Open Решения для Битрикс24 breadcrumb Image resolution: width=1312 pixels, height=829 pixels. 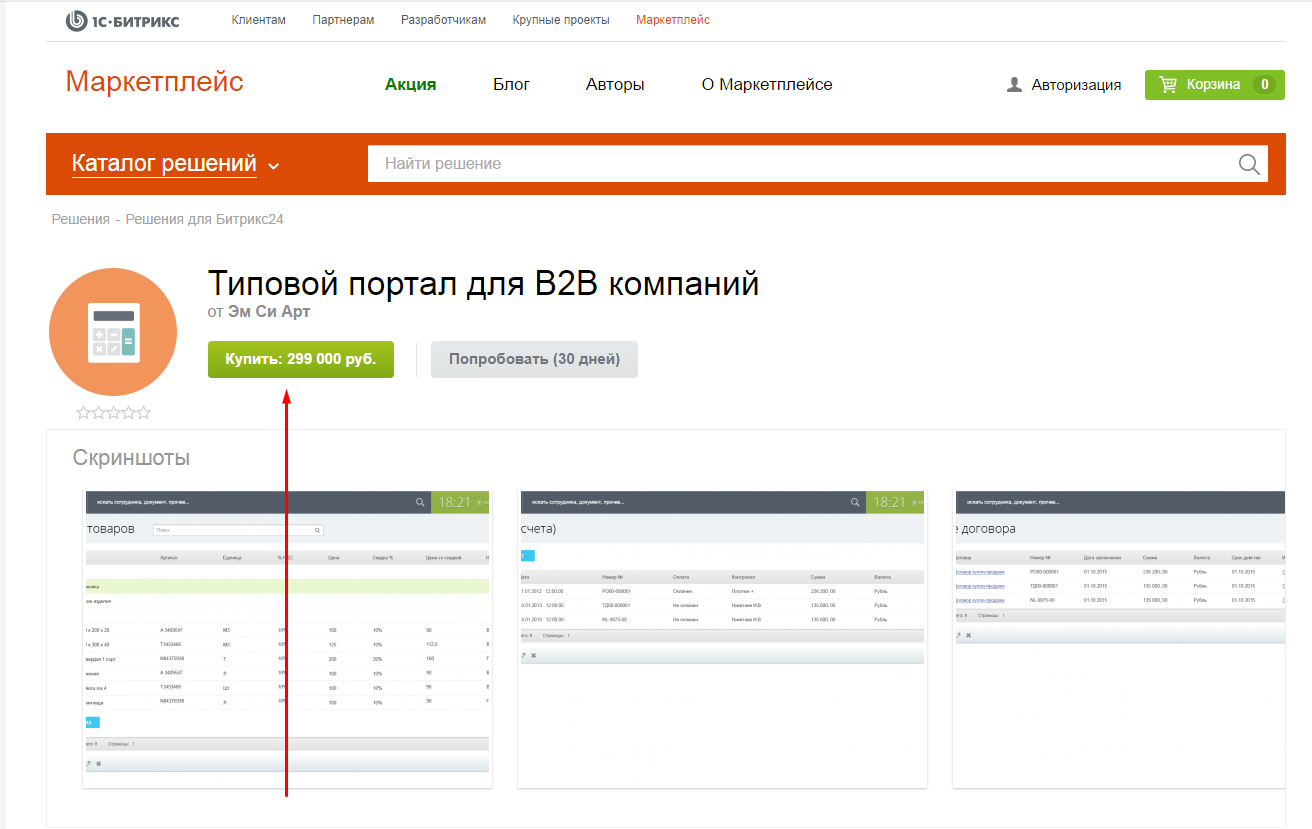(x=205, y=219)
